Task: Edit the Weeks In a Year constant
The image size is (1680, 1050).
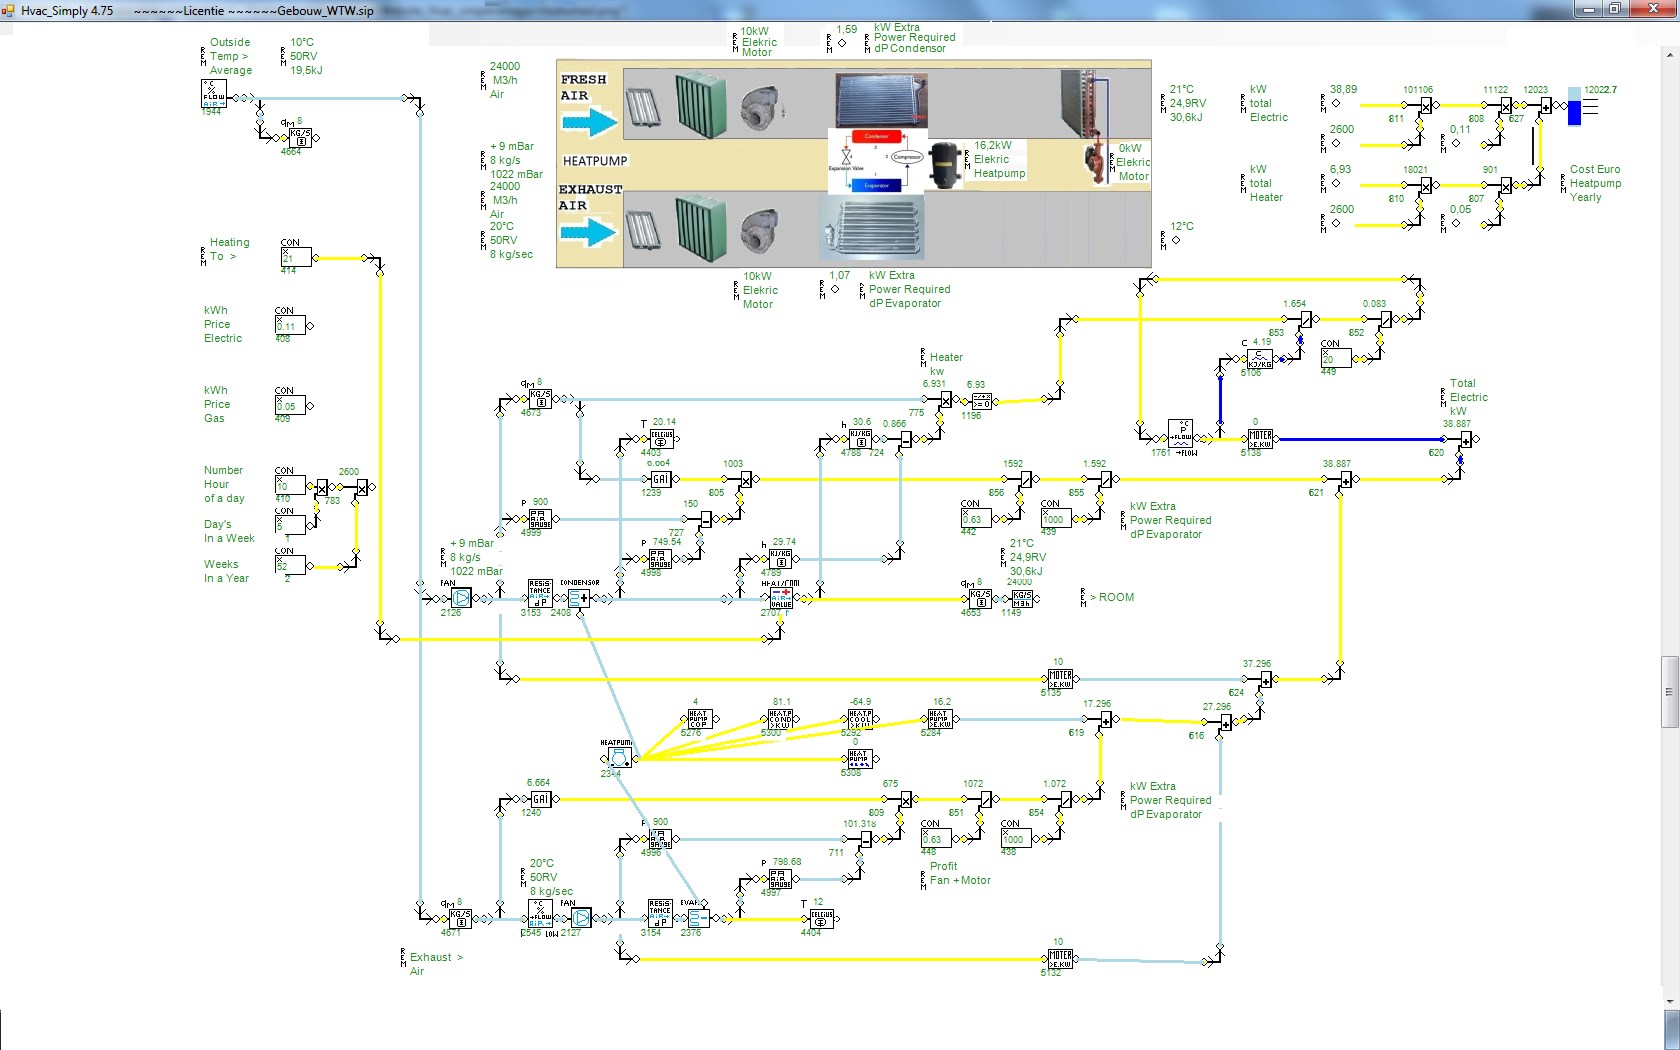Action: [x=290, y=565]
